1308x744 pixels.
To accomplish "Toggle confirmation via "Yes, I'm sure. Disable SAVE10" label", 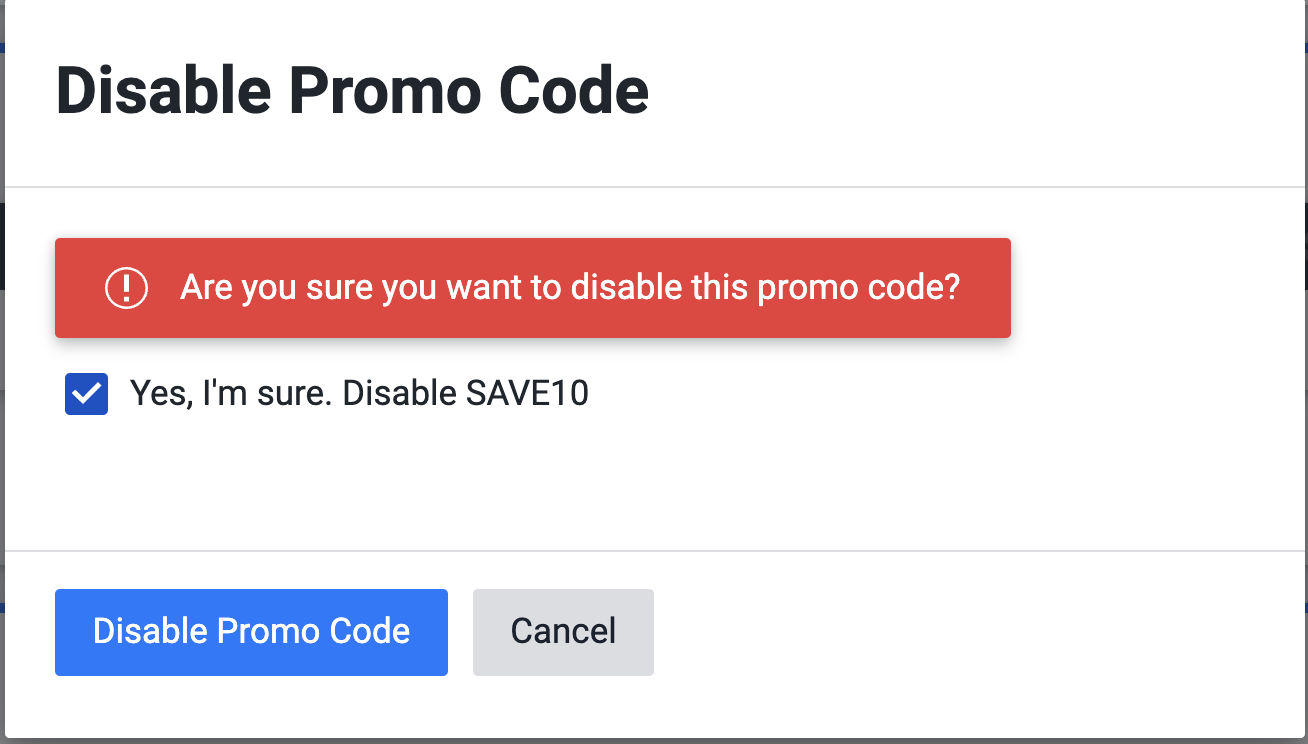I will [x=359, y=394].
